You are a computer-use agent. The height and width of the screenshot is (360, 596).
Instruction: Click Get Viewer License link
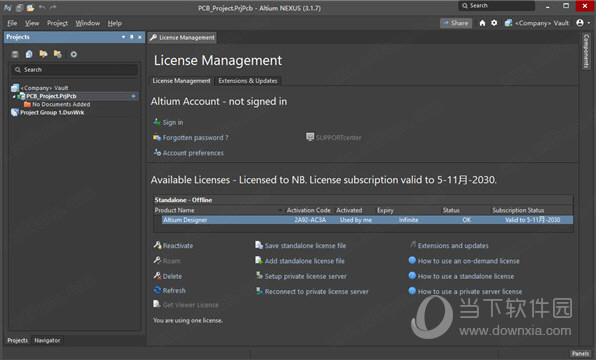[190, 305]
